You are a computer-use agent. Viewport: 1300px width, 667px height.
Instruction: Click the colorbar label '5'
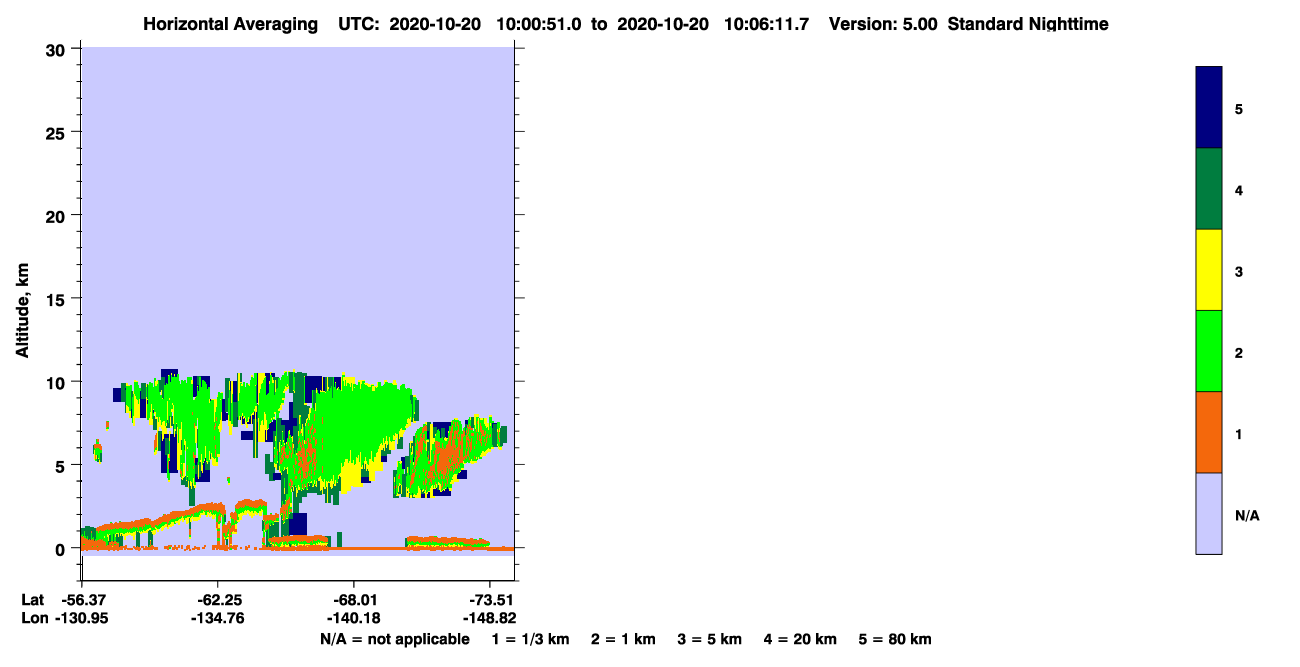pos(1239,109)
